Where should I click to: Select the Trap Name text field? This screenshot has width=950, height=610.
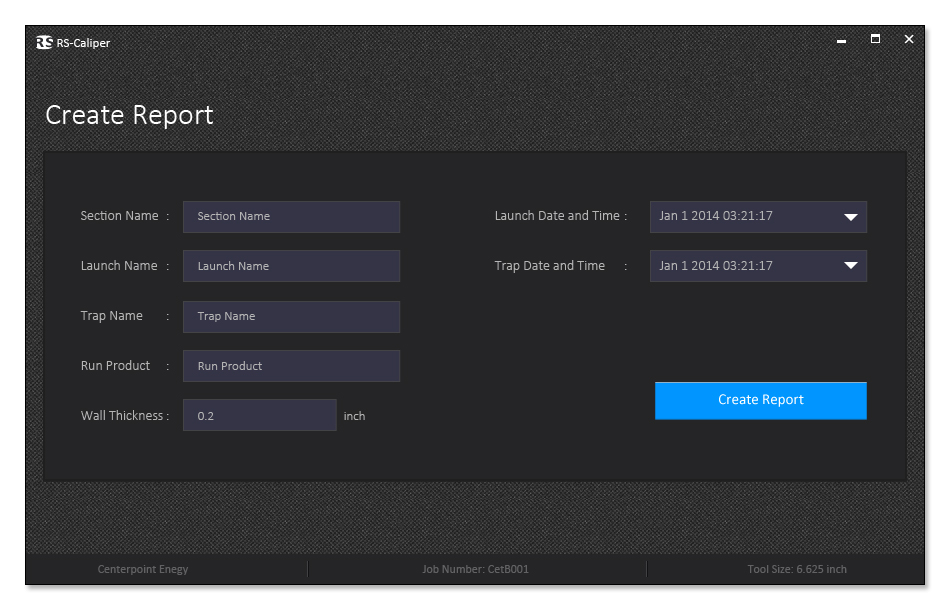[x=291, y=316]
